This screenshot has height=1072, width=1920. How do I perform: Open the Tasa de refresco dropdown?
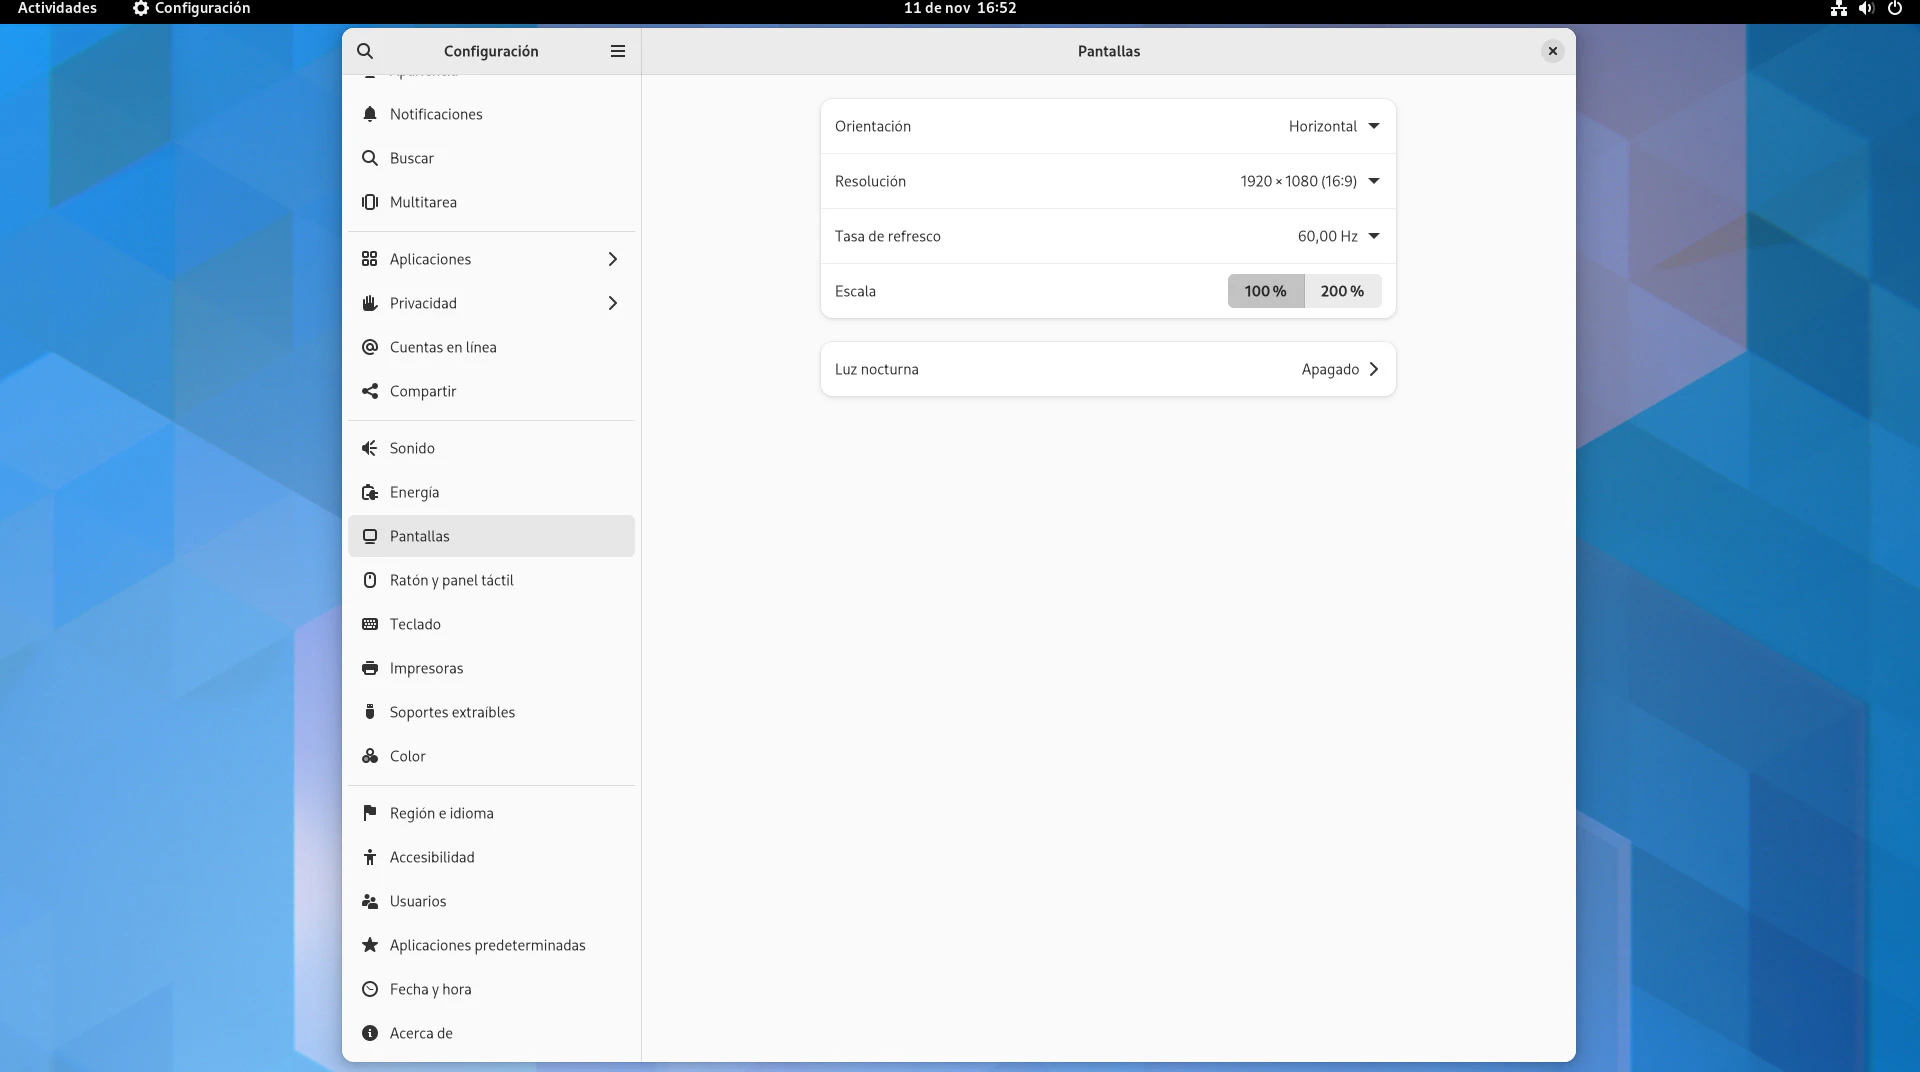1338,236
